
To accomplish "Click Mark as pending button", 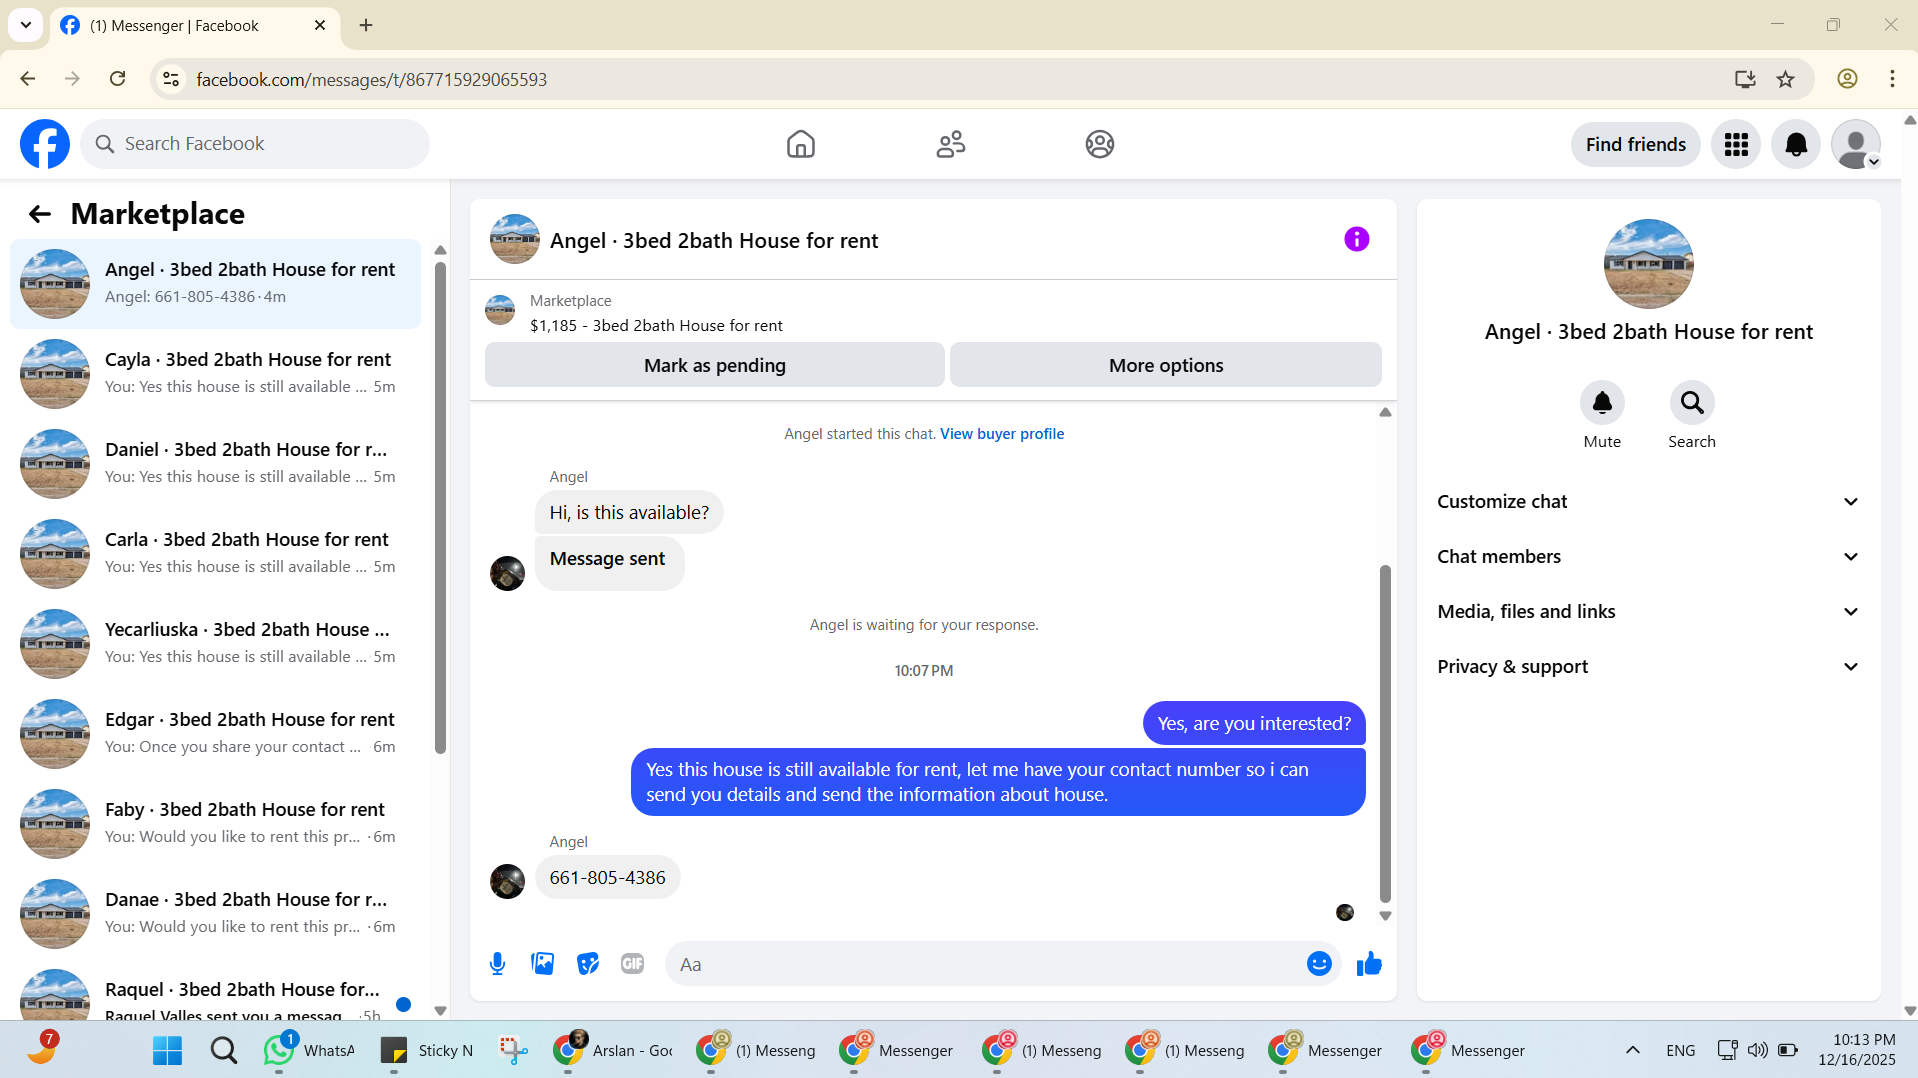I will 715,365.
